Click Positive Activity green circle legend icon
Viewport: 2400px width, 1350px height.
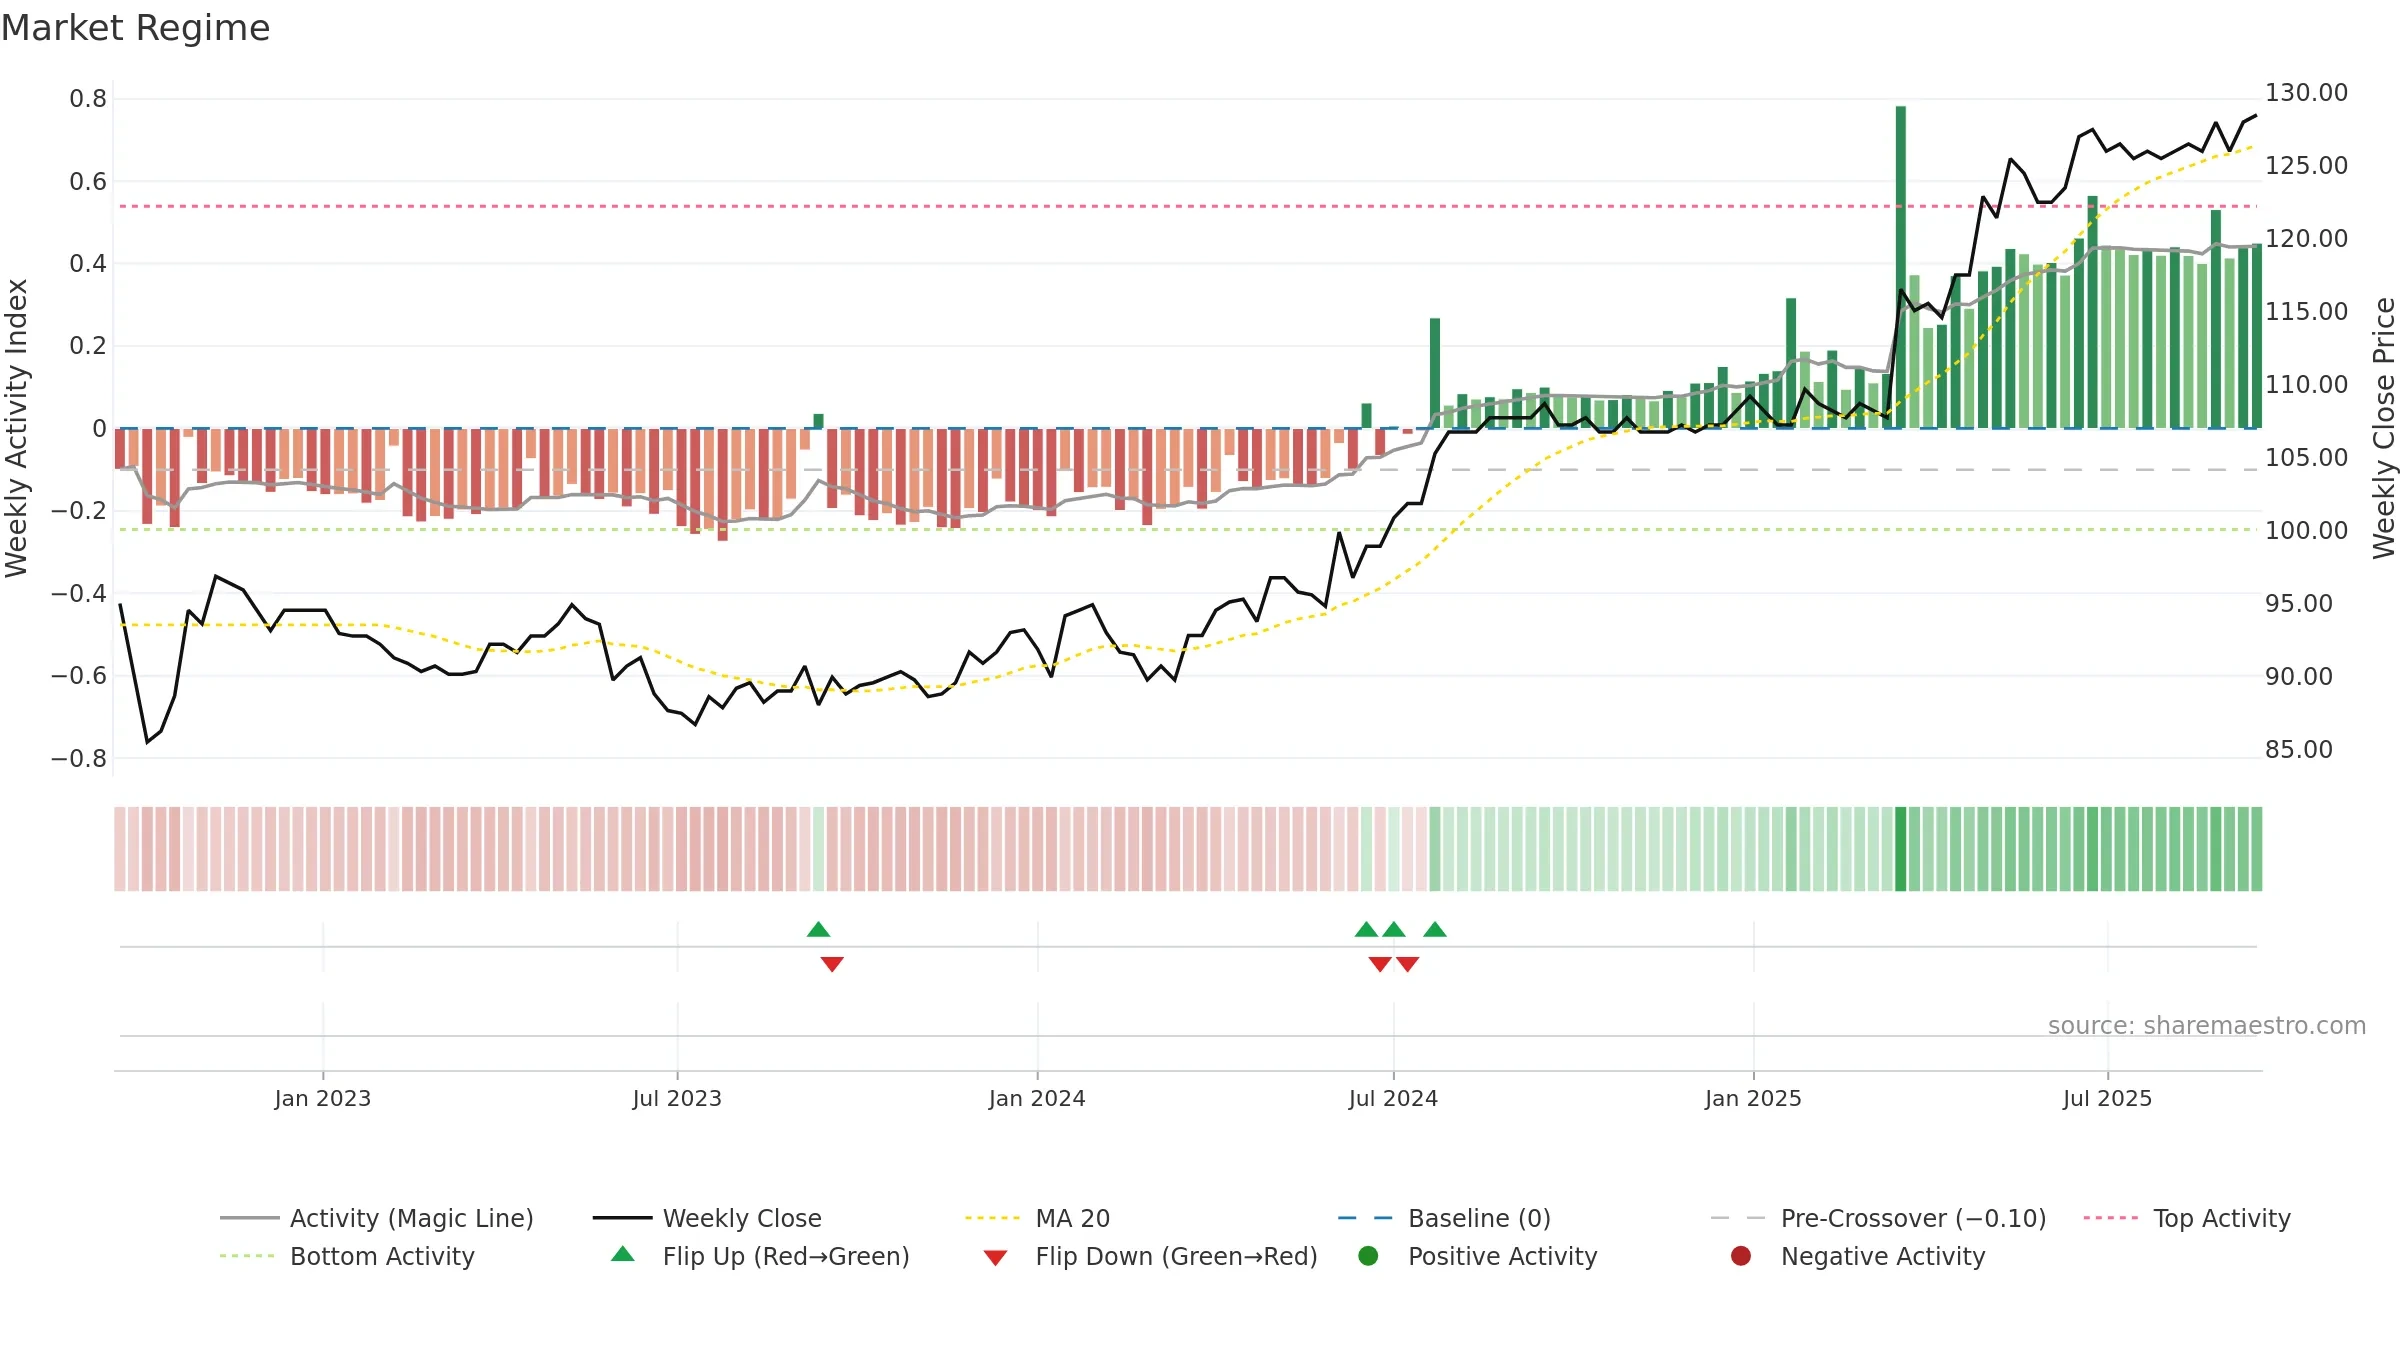coord(1368,1255)
